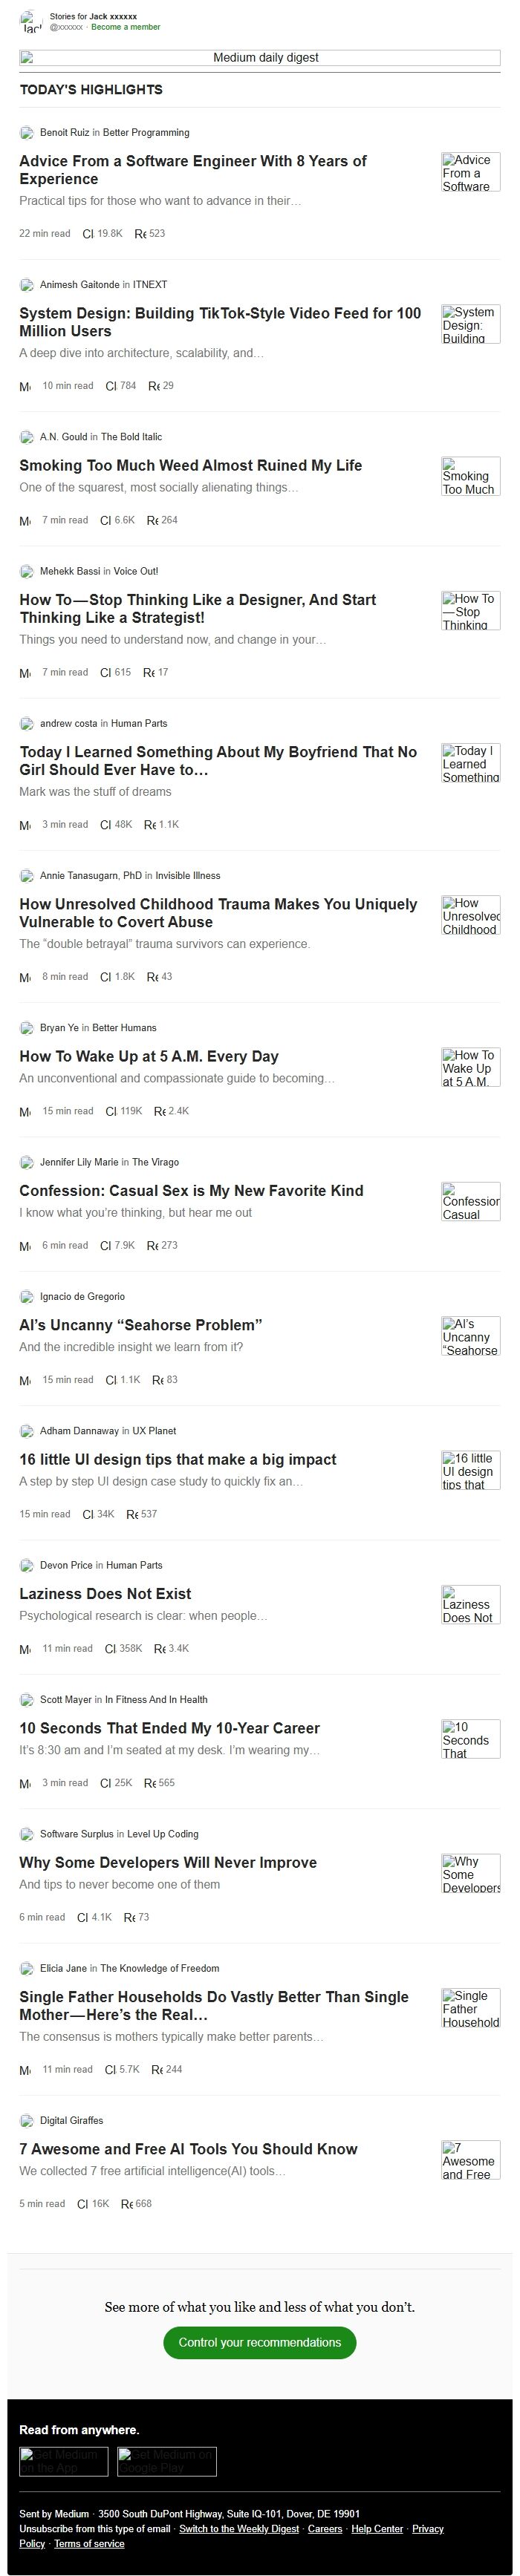This screenshot has width=520, height=2576.
Task: Click the claps icon showing 19.8K
Action: pos(88,234)
